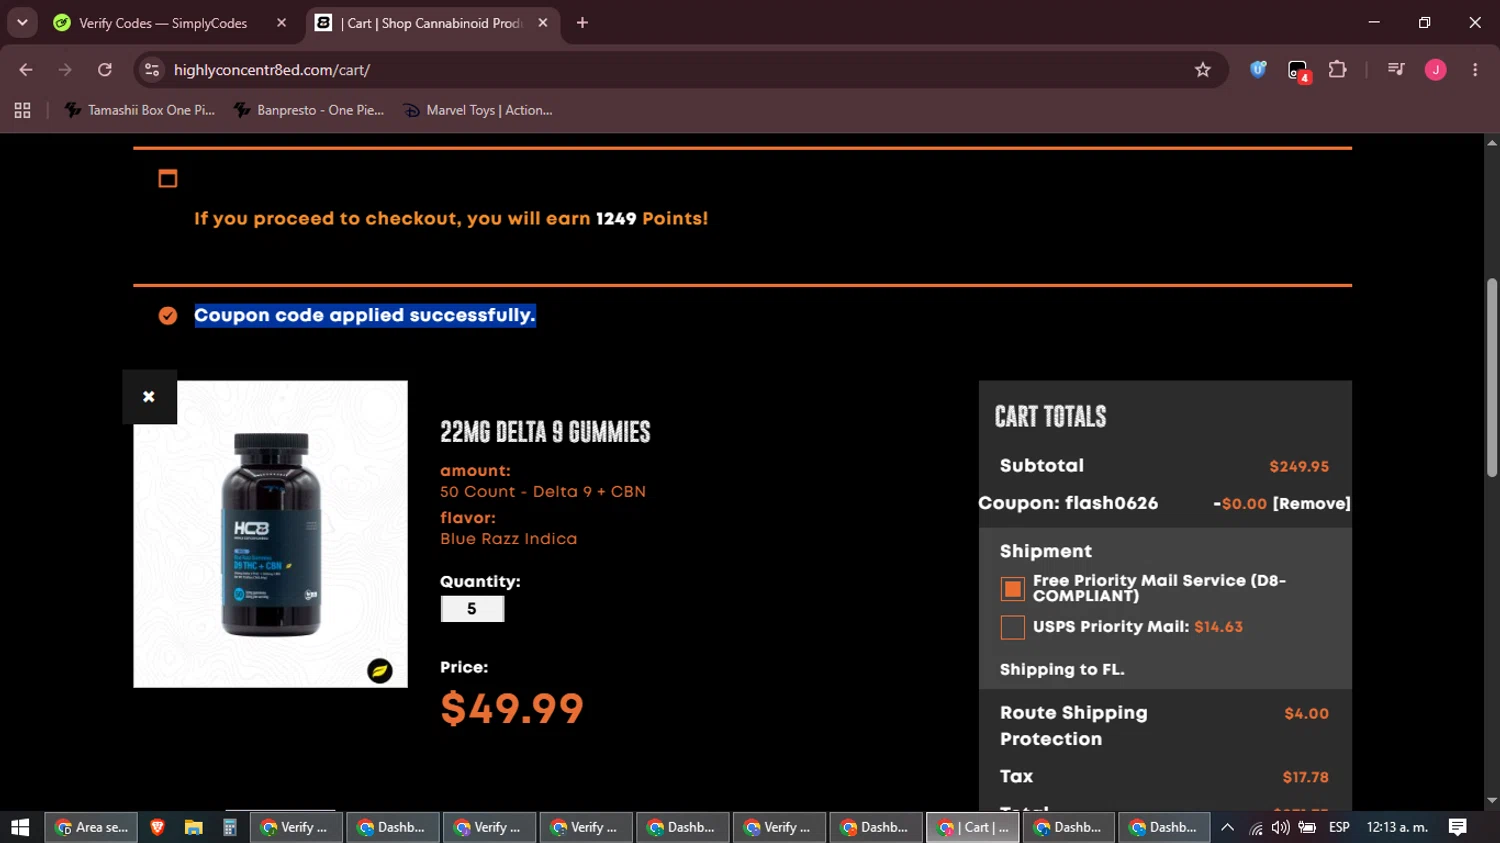Open the media controls icon

(x=1396, y=69)
